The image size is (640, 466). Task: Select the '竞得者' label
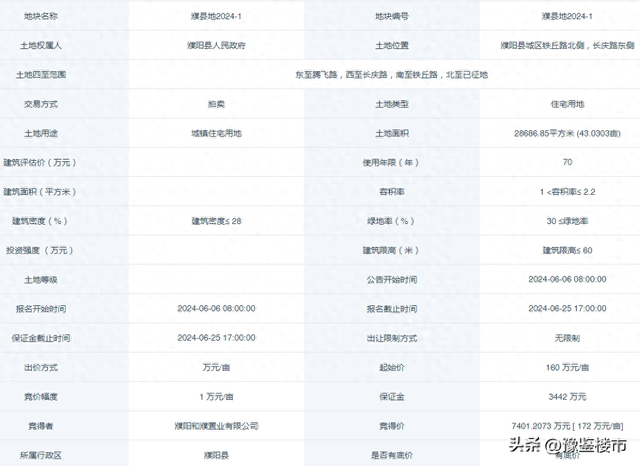41,426
